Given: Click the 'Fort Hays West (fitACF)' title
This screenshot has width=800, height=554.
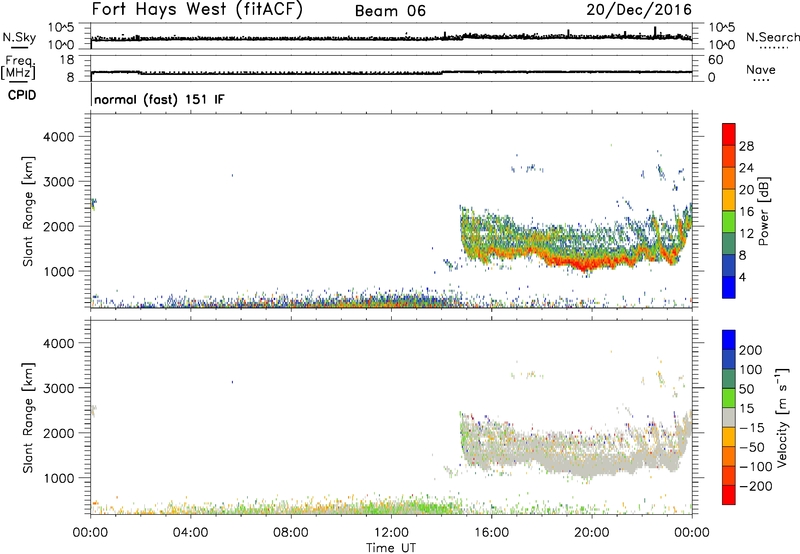Looking at the screenshot, I should [196, 9].
